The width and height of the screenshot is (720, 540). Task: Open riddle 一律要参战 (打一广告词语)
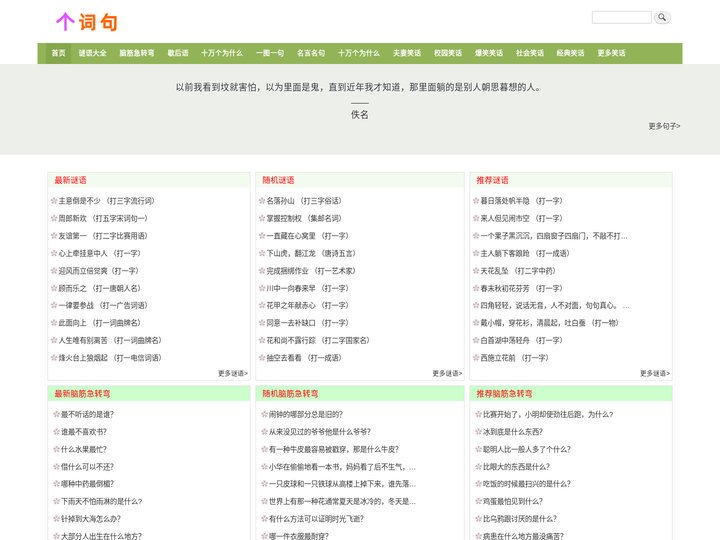[103, 305]
